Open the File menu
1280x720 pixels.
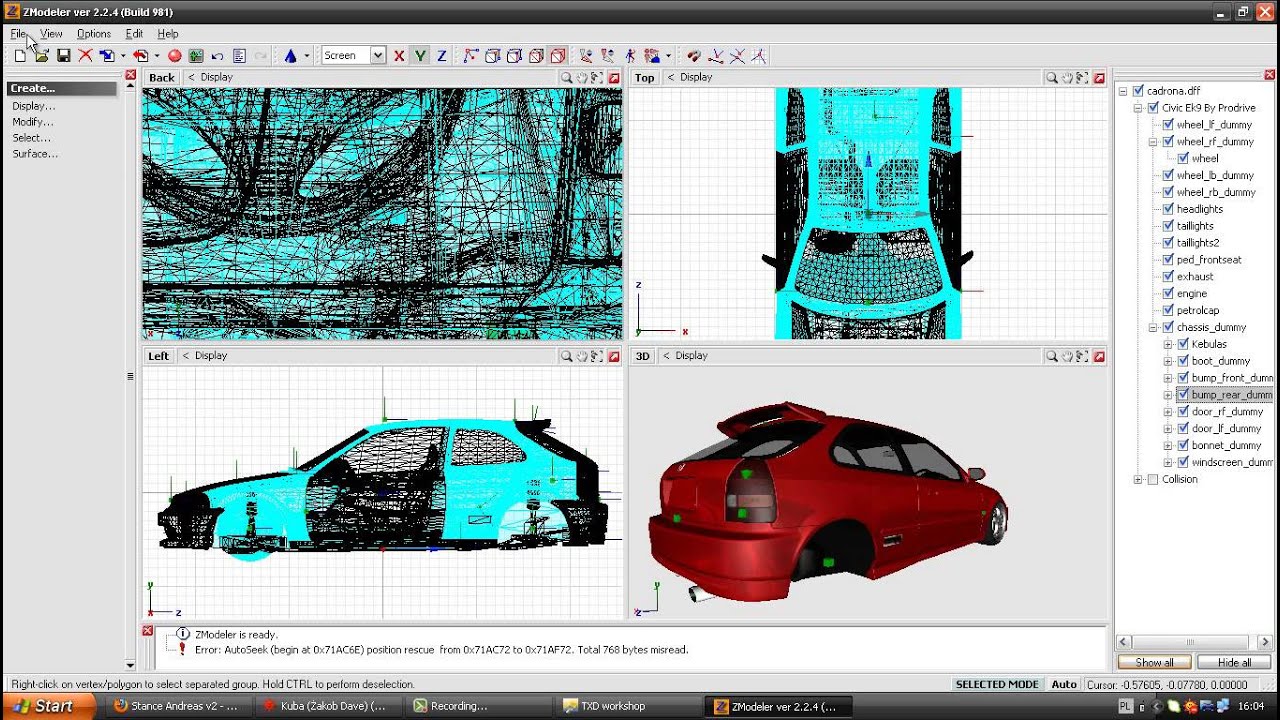pyautogui.click(x=18, y=34)
